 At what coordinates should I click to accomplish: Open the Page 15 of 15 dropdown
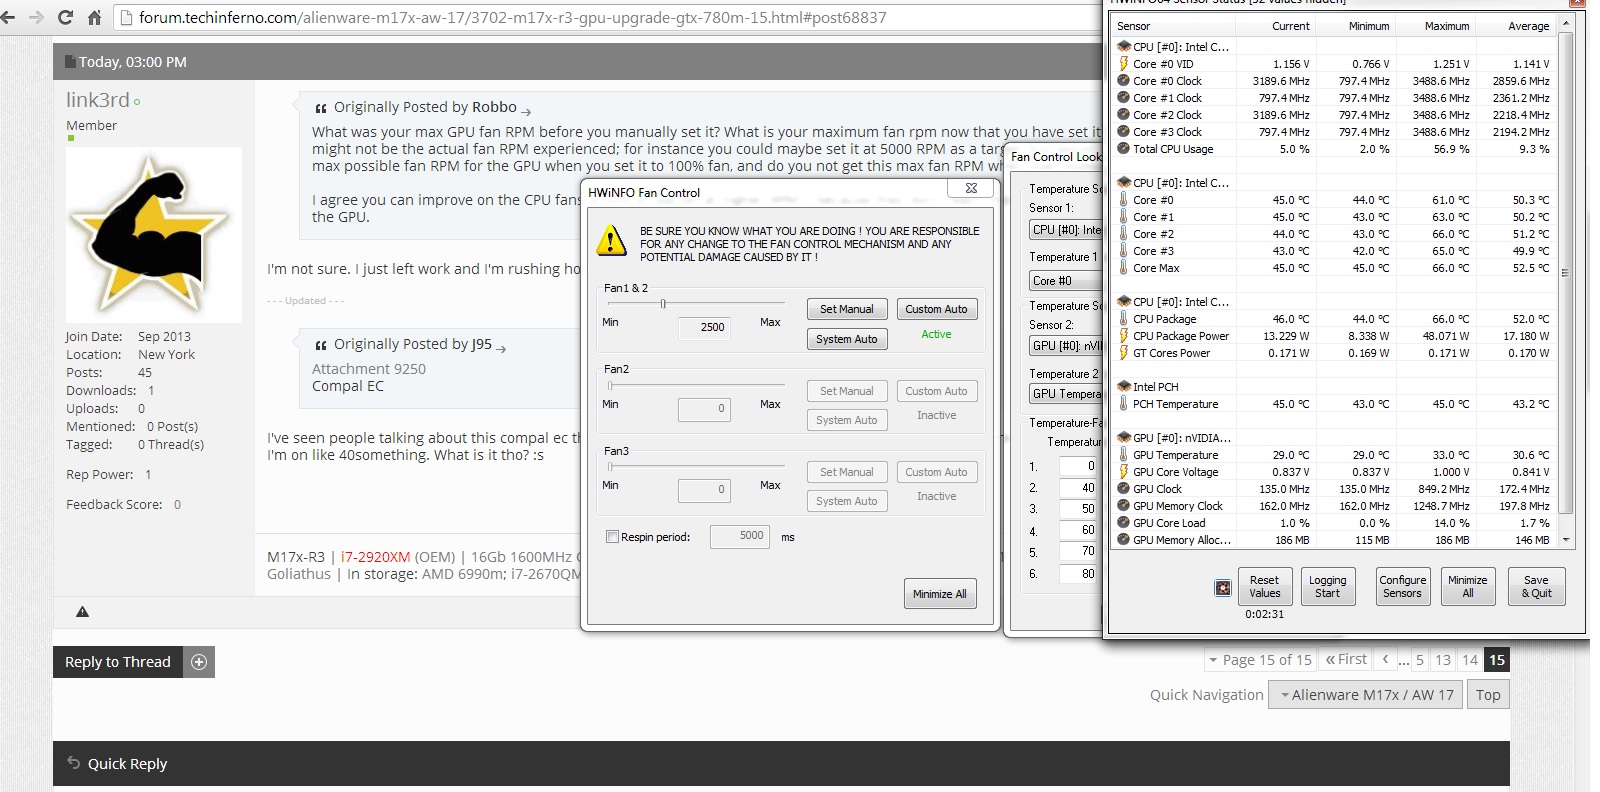click(x=1259, y=660)
